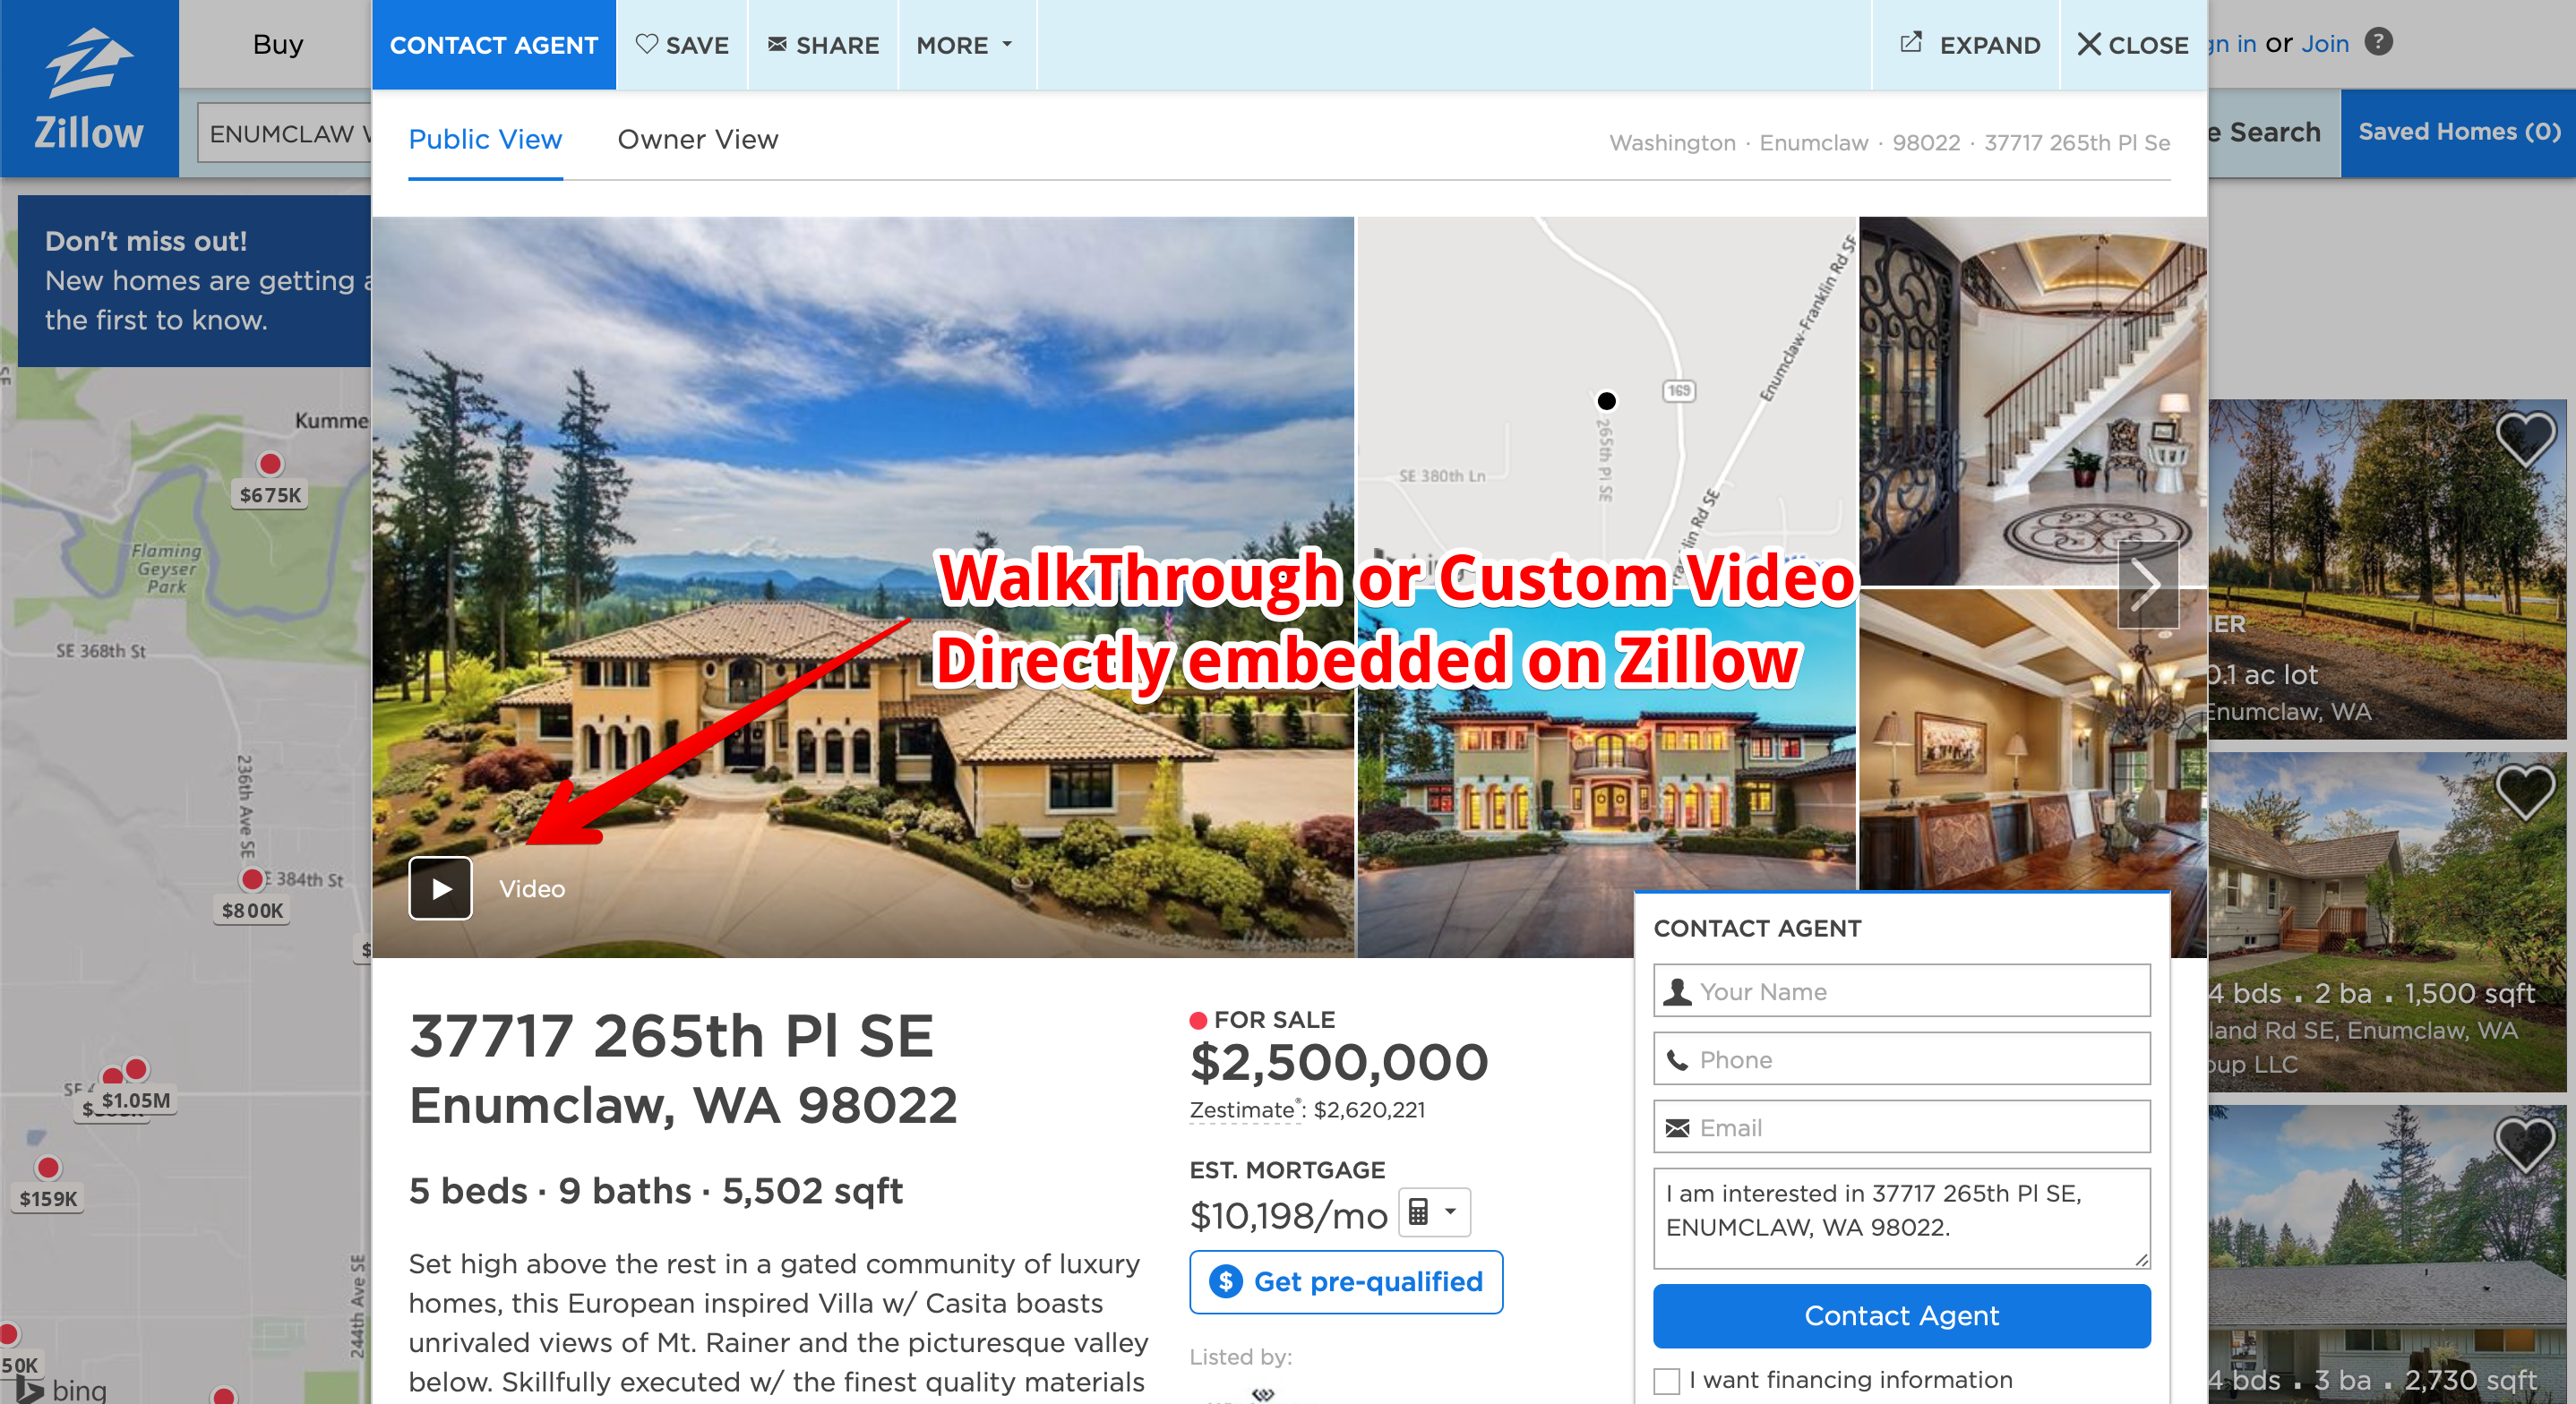Open Saved Homes (0) link
Viewport: 2576px width, 1404px height.
pyautogui.click(x=2458, y=133)
